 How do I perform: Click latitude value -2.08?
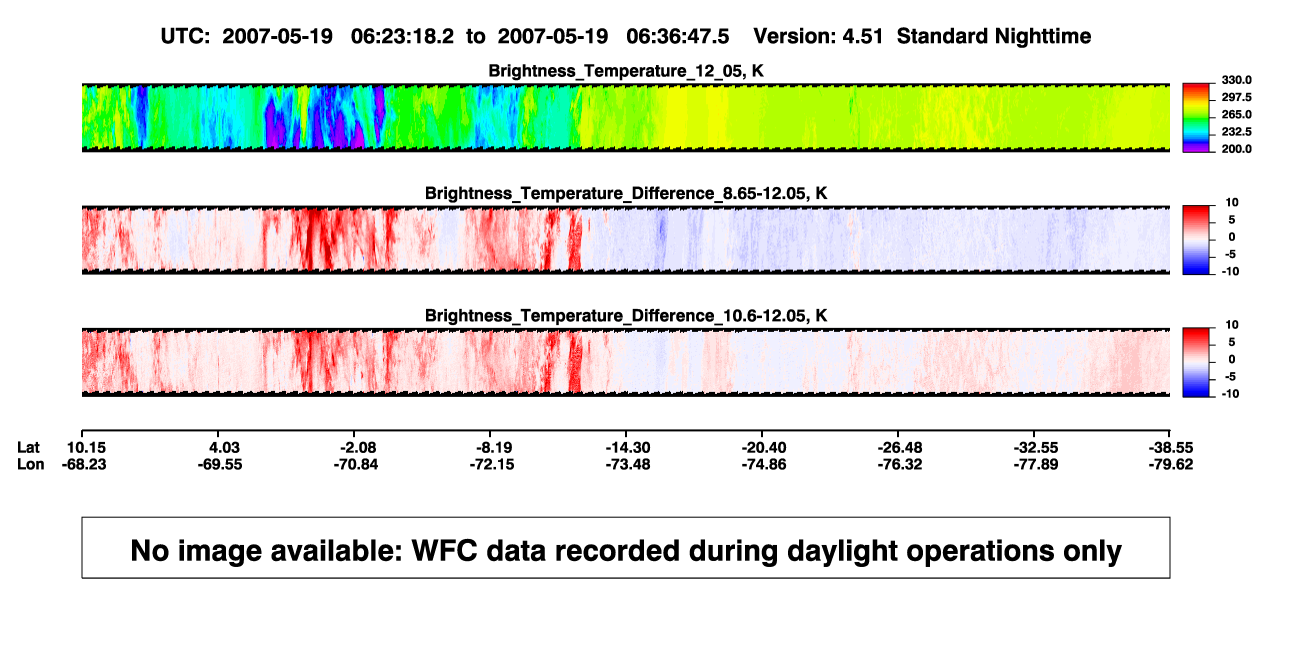tap(358, 447)
